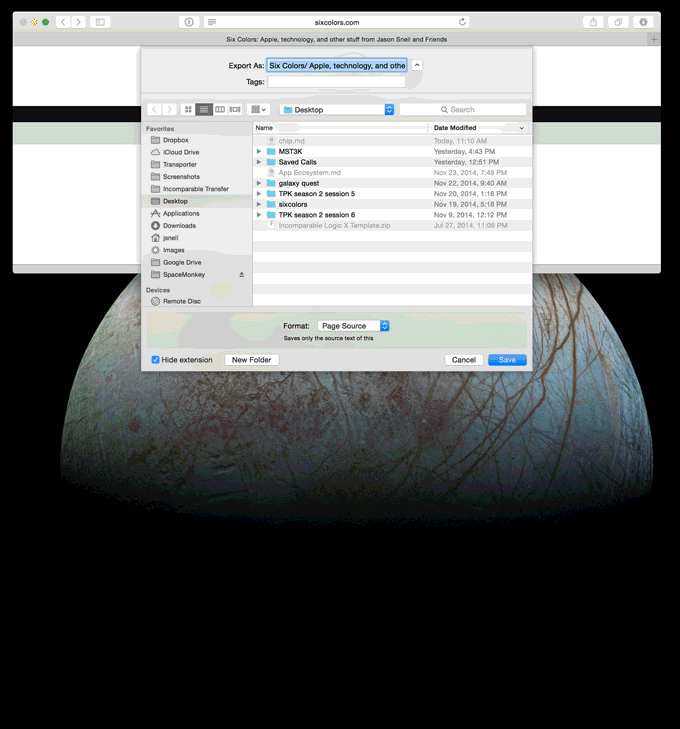Show Reader view icon in address bar
The width and height of the screenshot is (680, 729).
212,22
